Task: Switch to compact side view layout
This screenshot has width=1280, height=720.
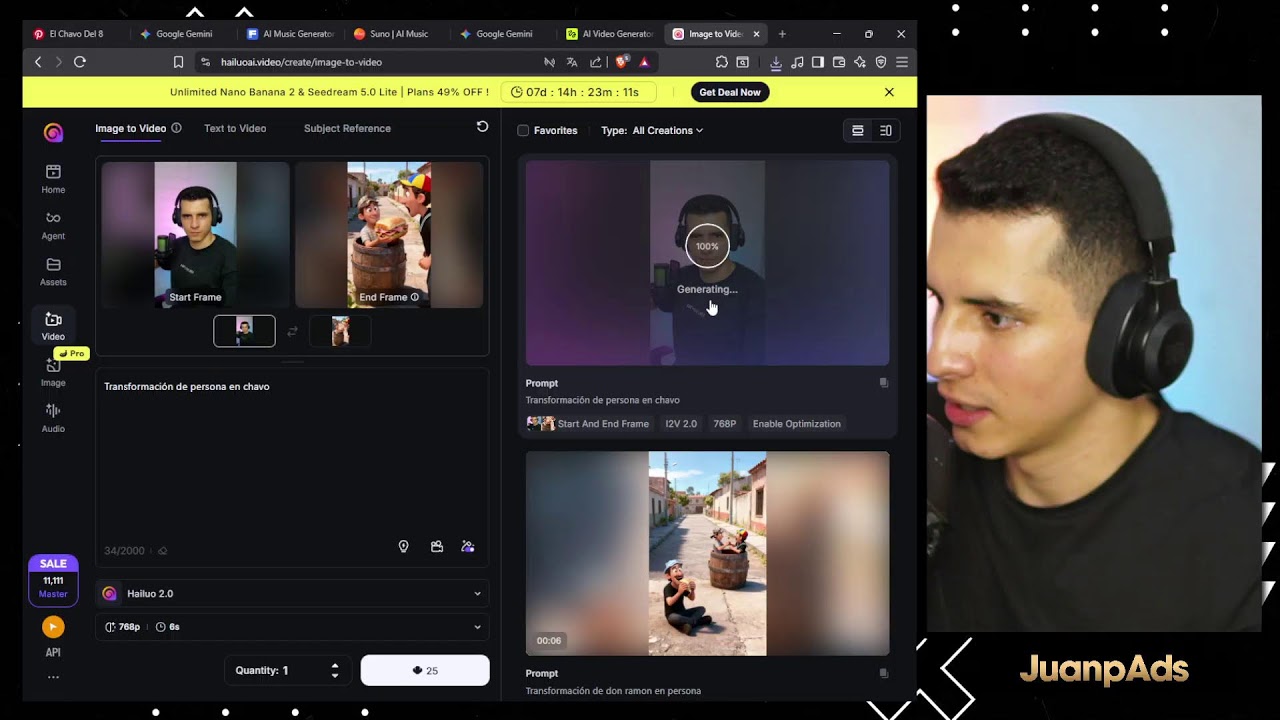Action: pyautogui.click(x=886, y=130)
